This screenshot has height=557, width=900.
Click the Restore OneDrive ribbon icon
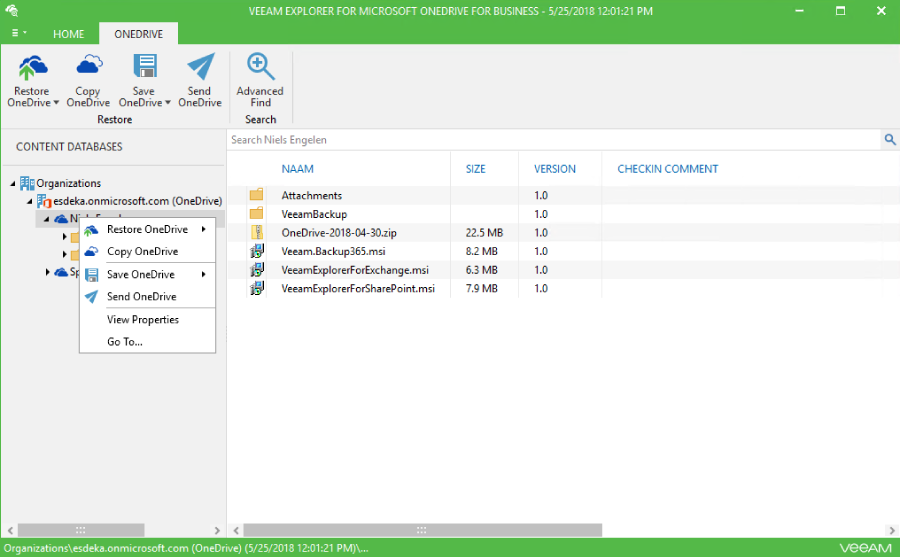click(x=32, y=67)
